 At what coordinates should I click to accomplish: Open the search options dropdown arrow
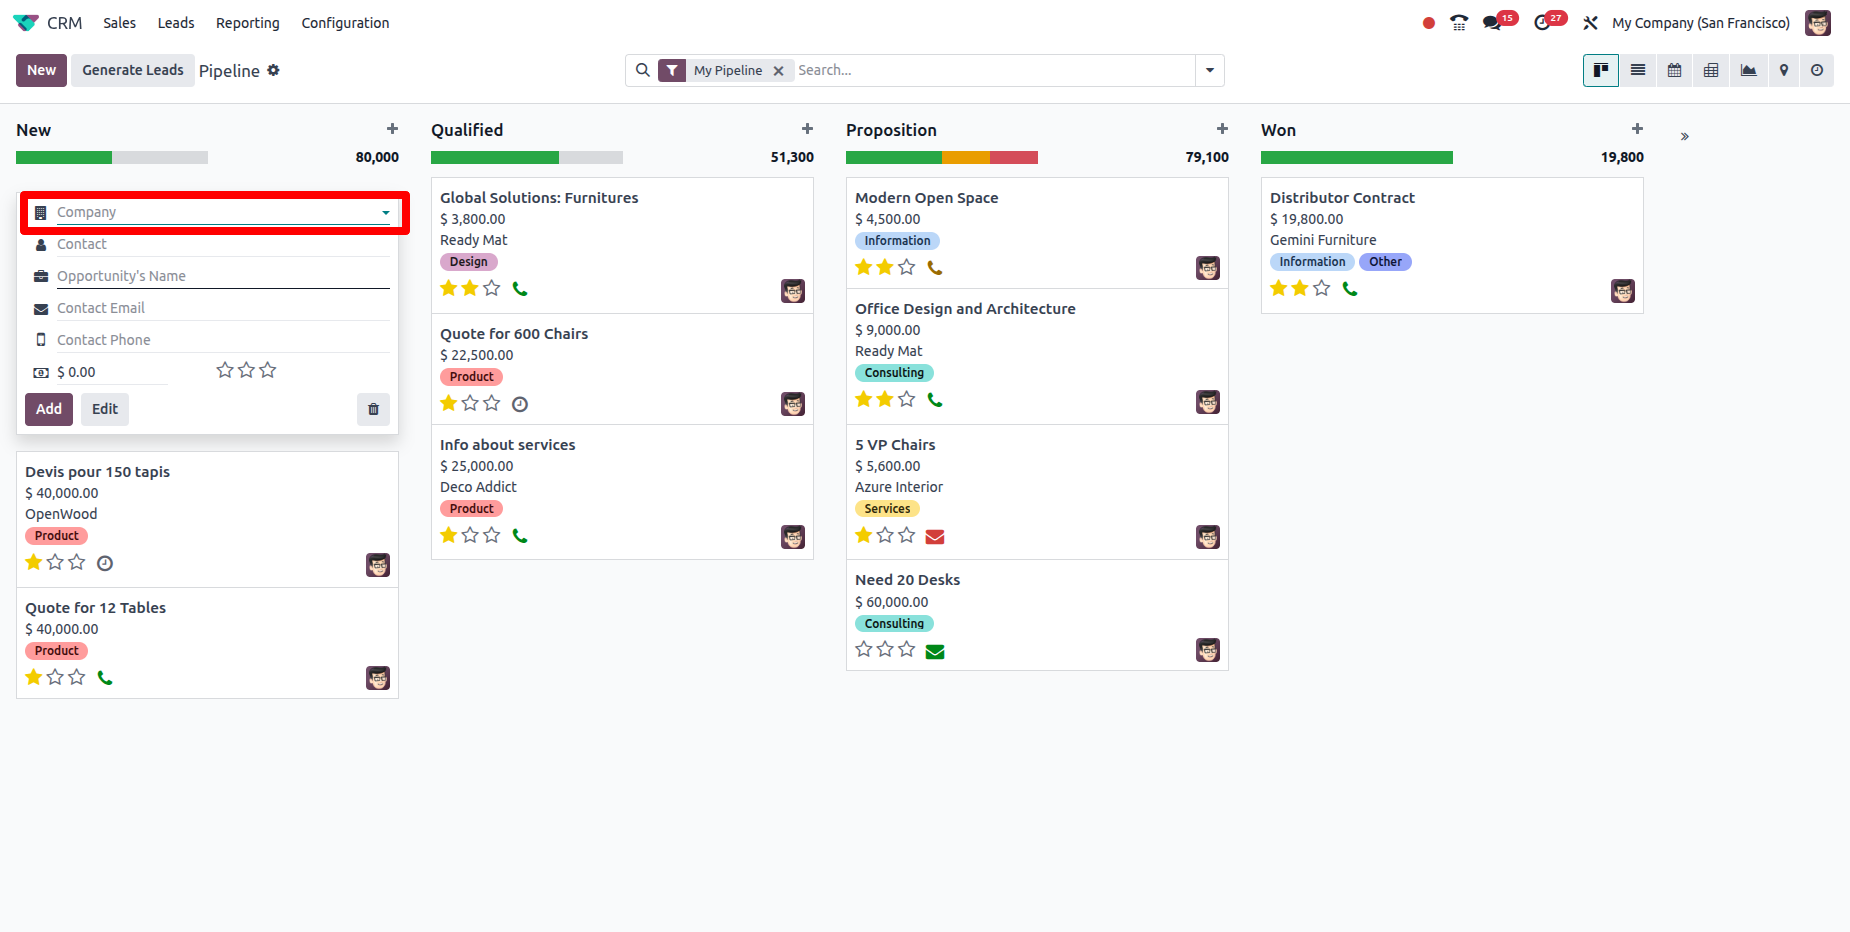coord(1210,70)
